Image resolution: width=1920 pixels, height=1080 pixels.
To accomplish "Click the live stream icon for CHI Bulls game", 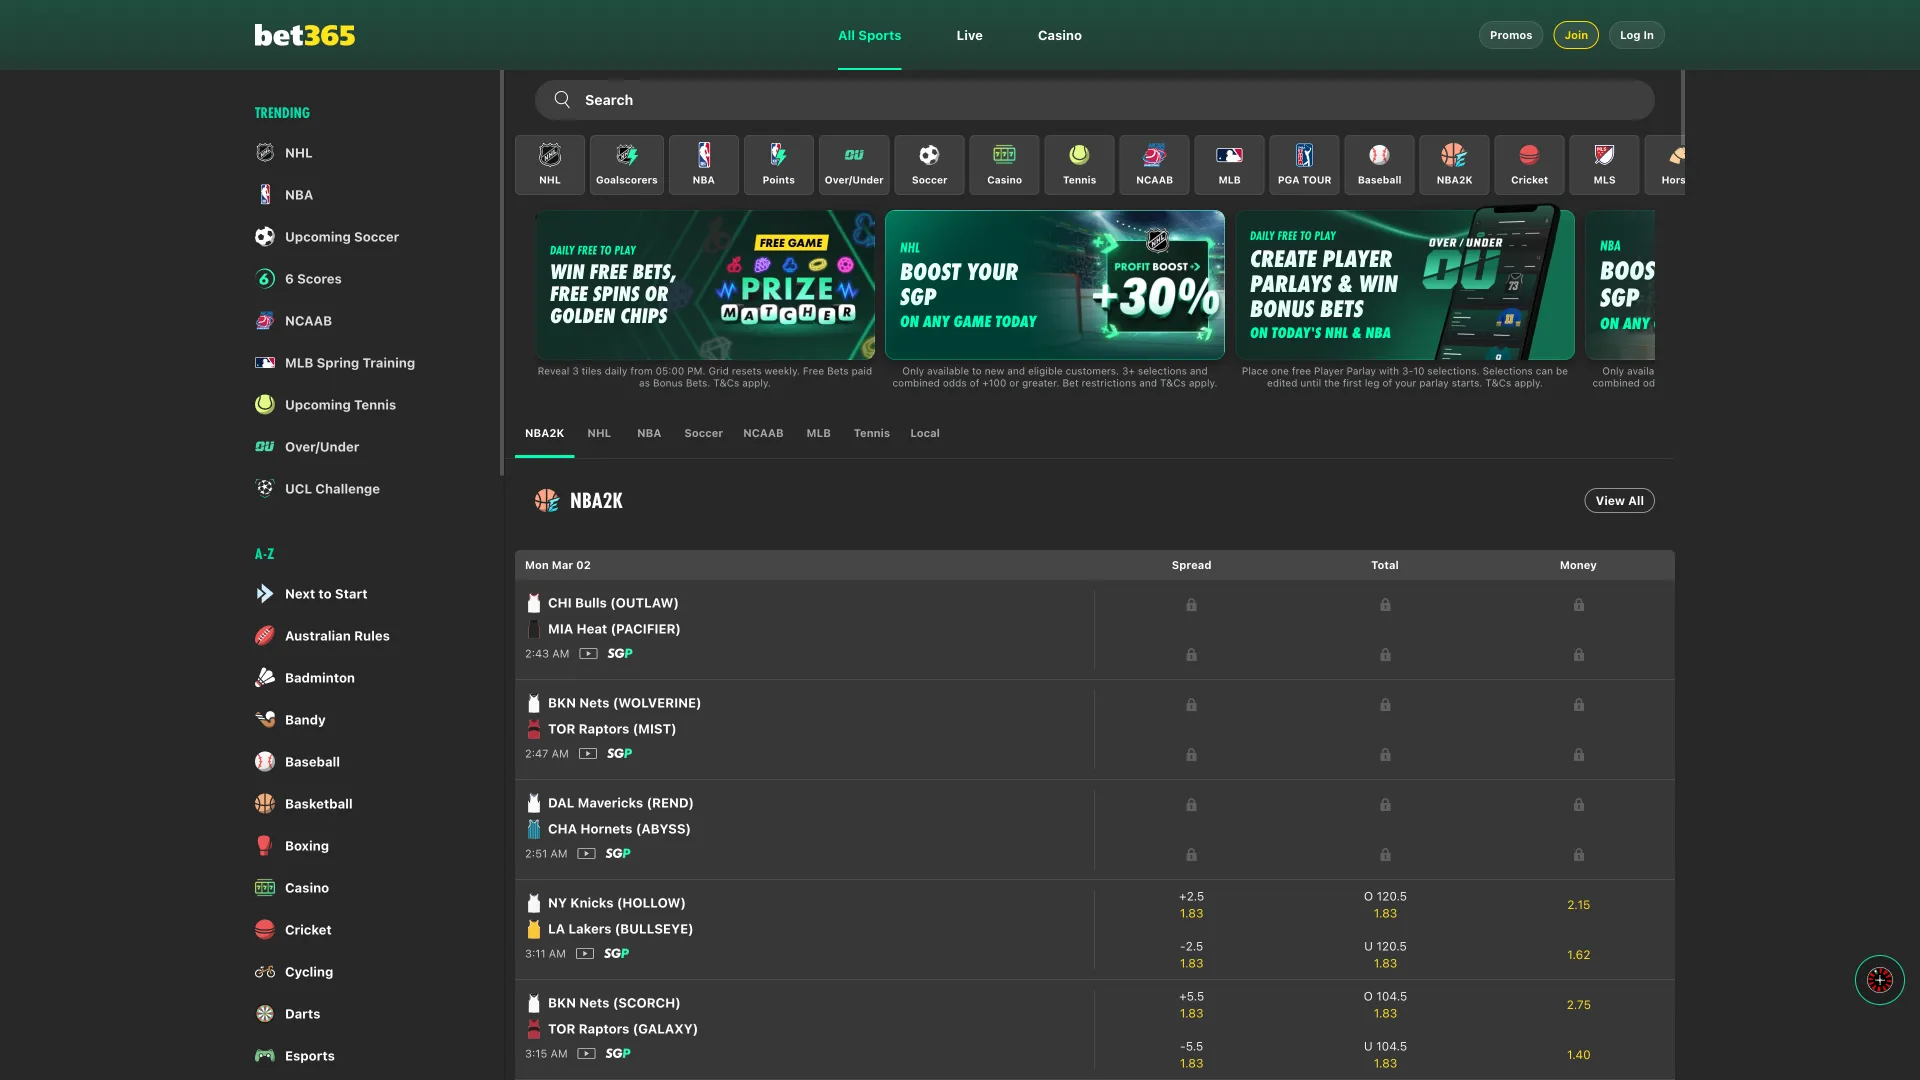I will 588,654.
